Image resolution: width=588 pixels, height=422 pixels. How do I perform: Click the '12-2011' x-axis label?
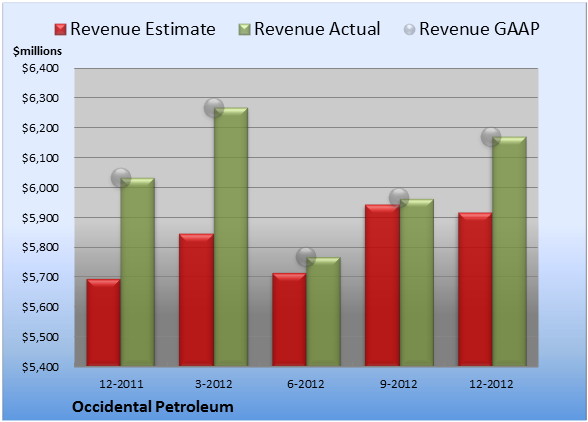[121, 384]
